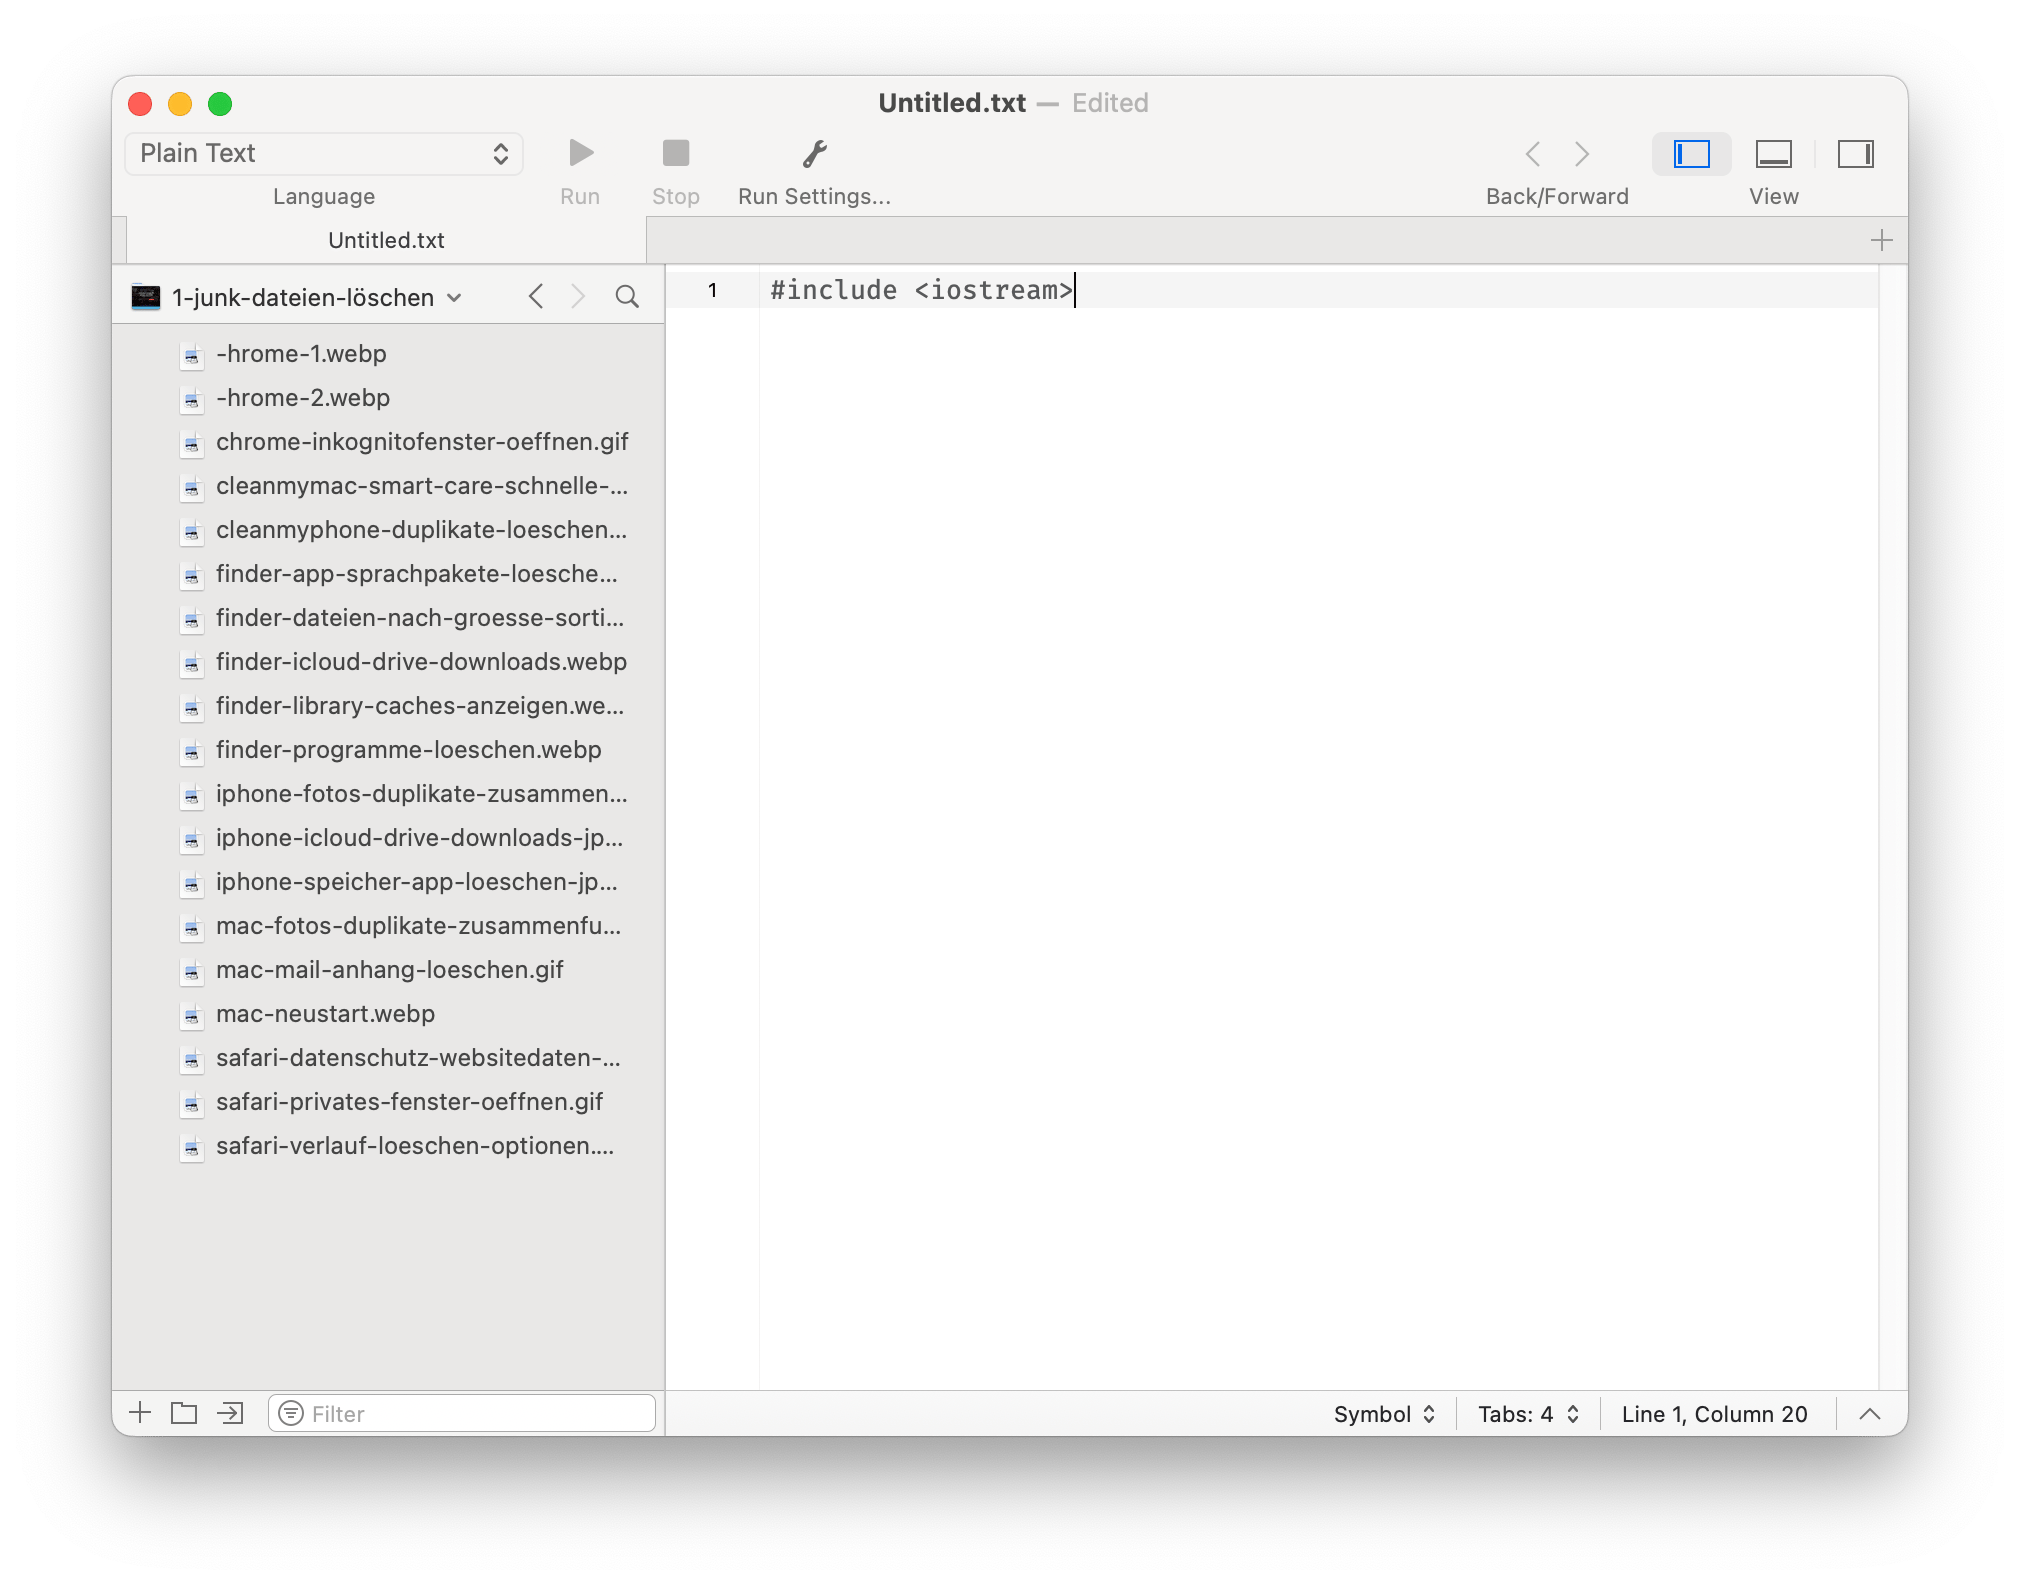Click the new folder icon in sidebar footer
Screen dimensions: 2020x1584
184,1413
